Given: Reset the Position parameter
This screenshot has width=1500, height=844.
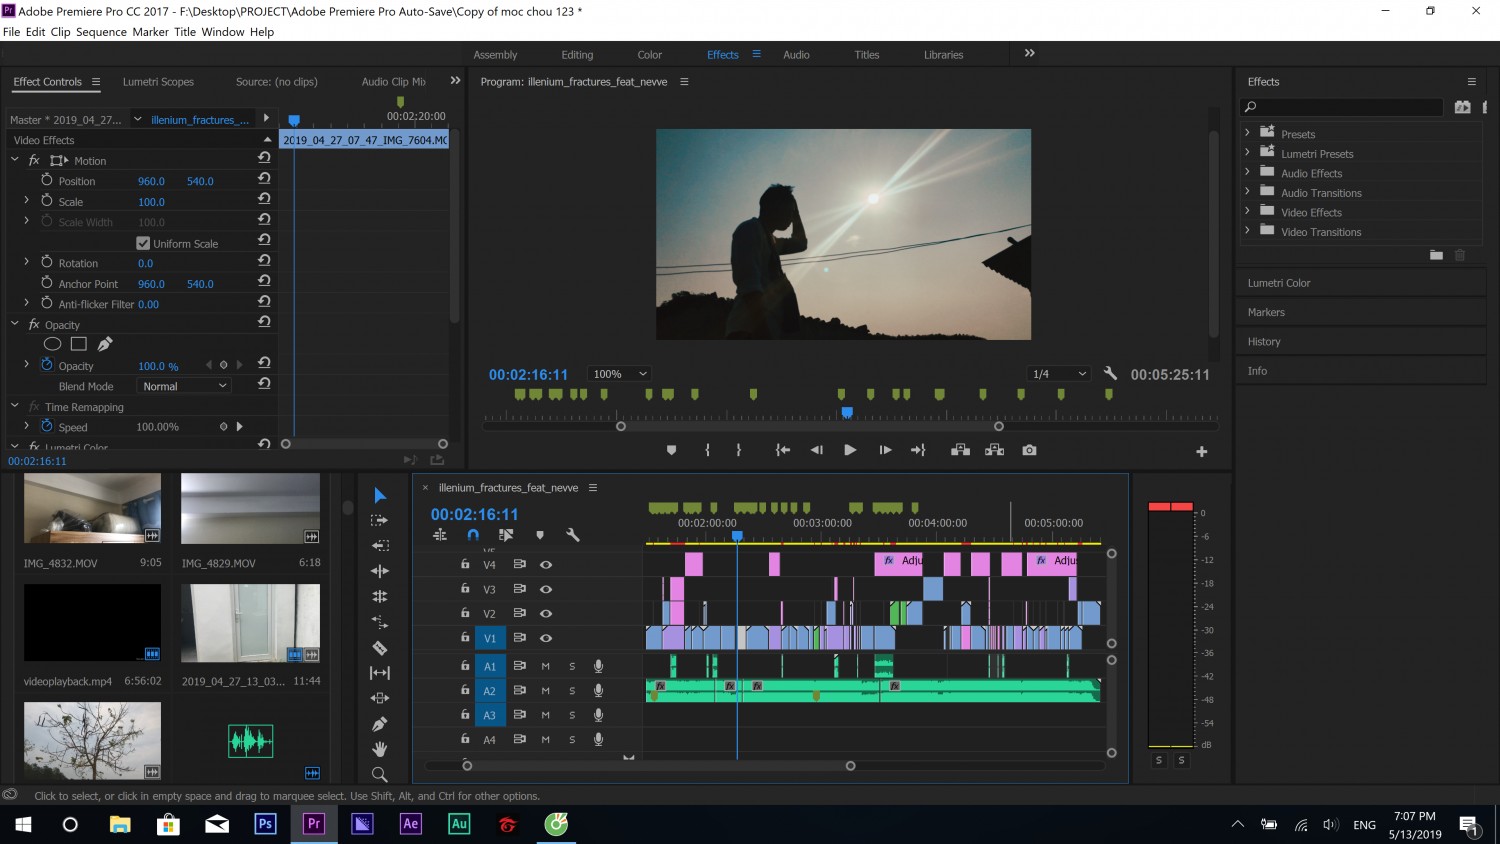Looking at the screenshot, I should click(x=264, y=178).
